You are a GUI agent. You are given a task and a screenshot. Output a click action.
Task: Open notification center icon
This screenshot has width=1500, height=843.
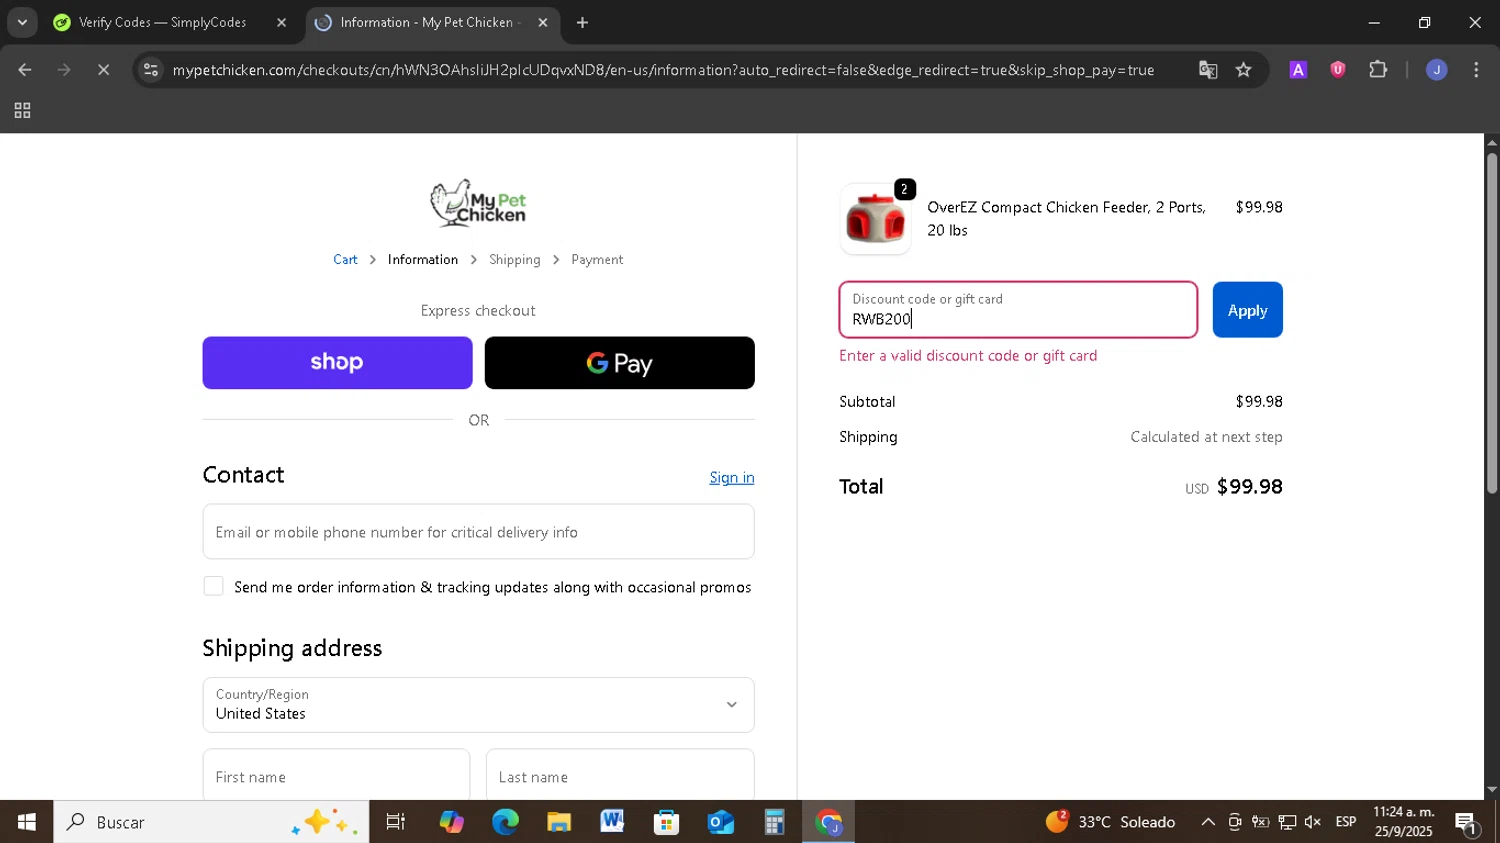pyautogui.click(x=1466, y=822)
